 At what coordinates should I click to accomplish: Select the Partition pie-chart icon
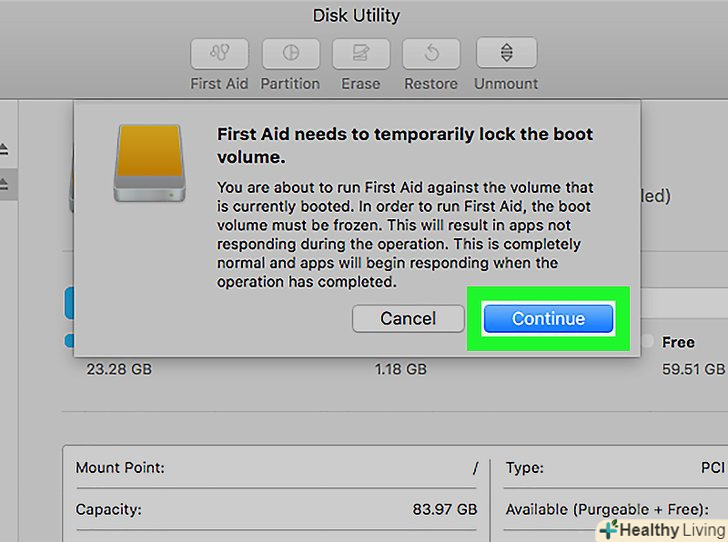(290, 53)
